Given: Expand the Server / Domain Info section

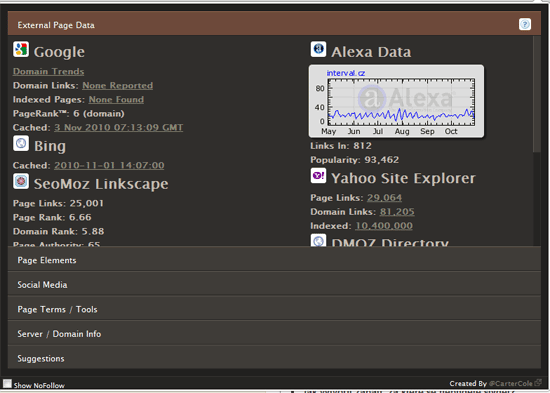Looking at the screenshot, I should pos(274,333).
